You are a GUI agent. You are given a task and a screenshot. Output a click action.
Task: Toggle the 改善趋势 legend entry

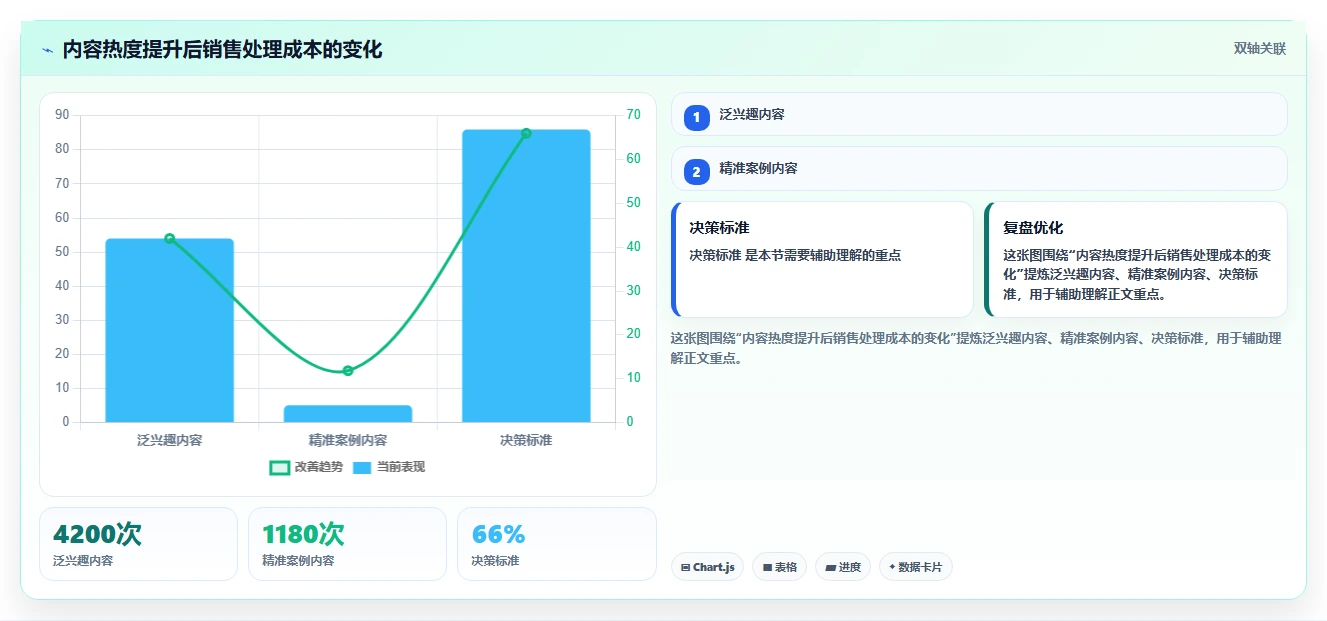tap(306, 467)
